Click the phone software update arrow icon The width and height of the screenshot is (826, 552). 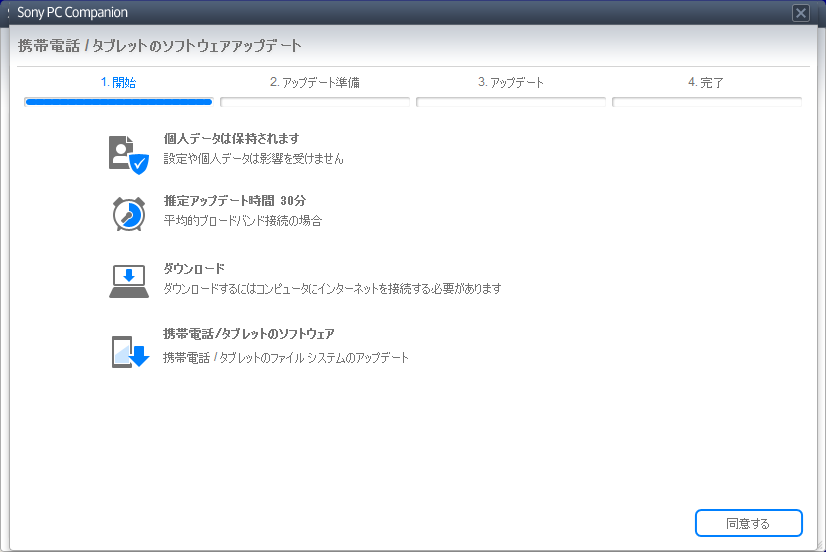(x=130, y=351)
